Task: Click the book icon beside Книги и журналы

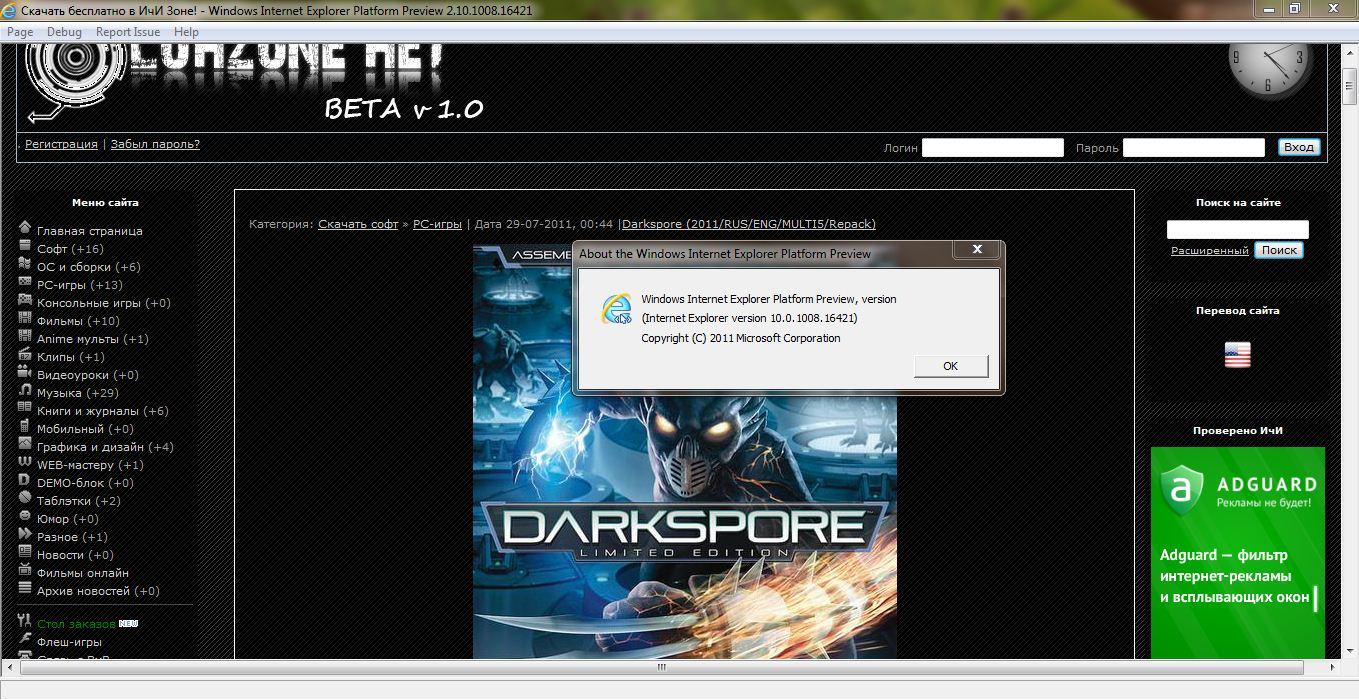Action: pos(25,409)
